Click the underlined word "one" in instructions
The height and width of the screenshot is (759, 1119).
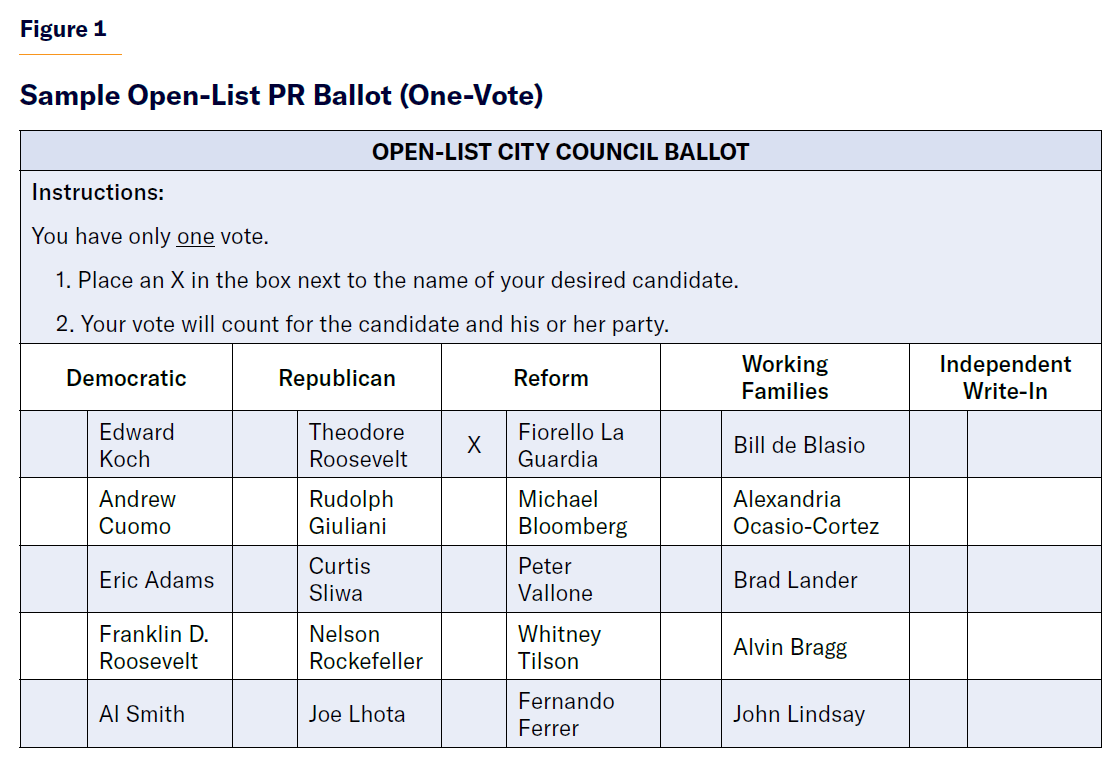[x=195, y=237]
